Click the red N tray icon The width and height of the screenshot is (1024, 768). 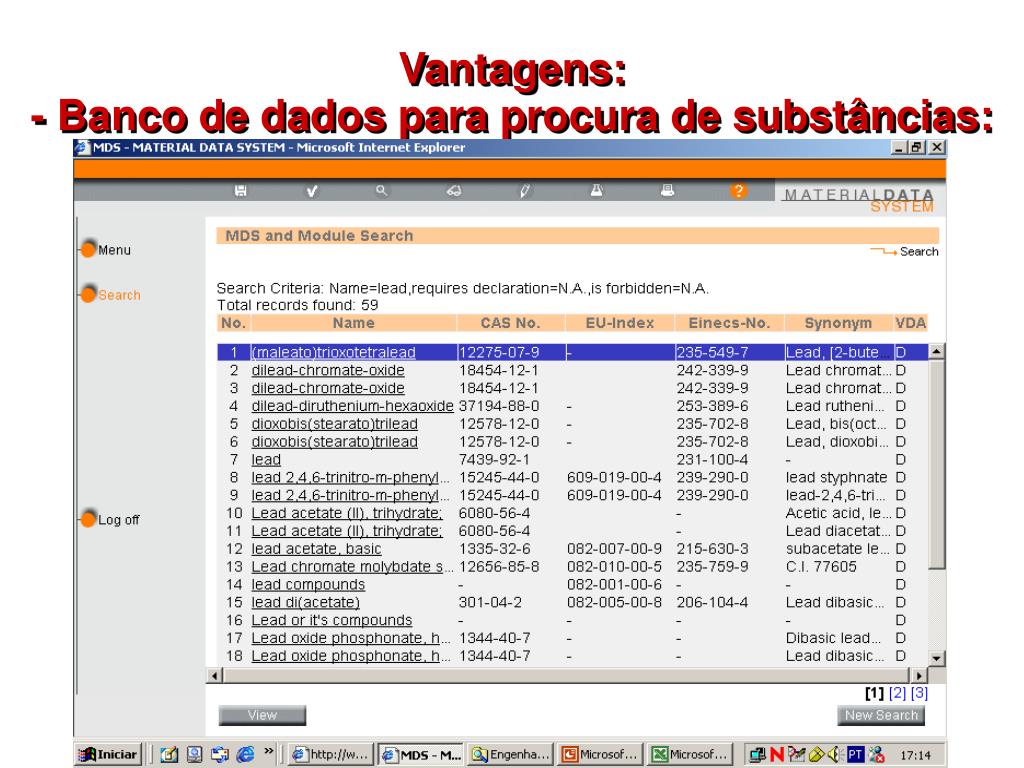point(776,754)
